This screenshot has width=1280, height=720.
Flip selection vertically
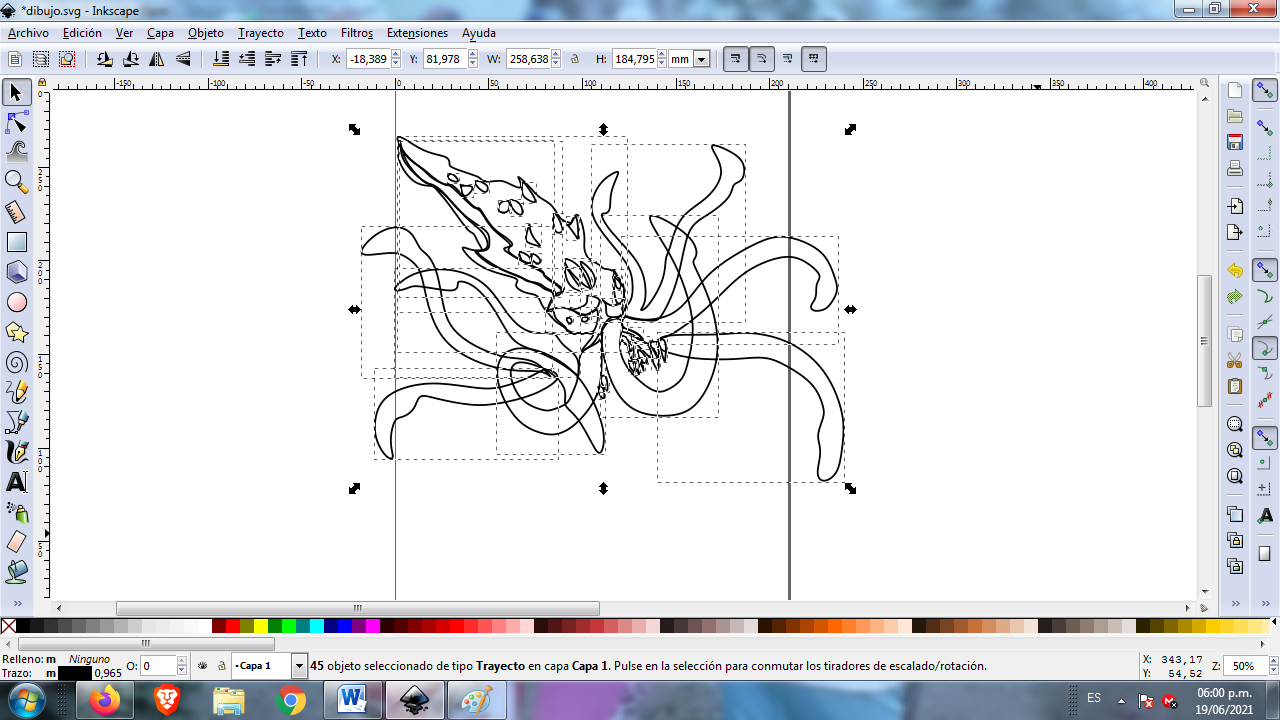[x=183, y=59]
